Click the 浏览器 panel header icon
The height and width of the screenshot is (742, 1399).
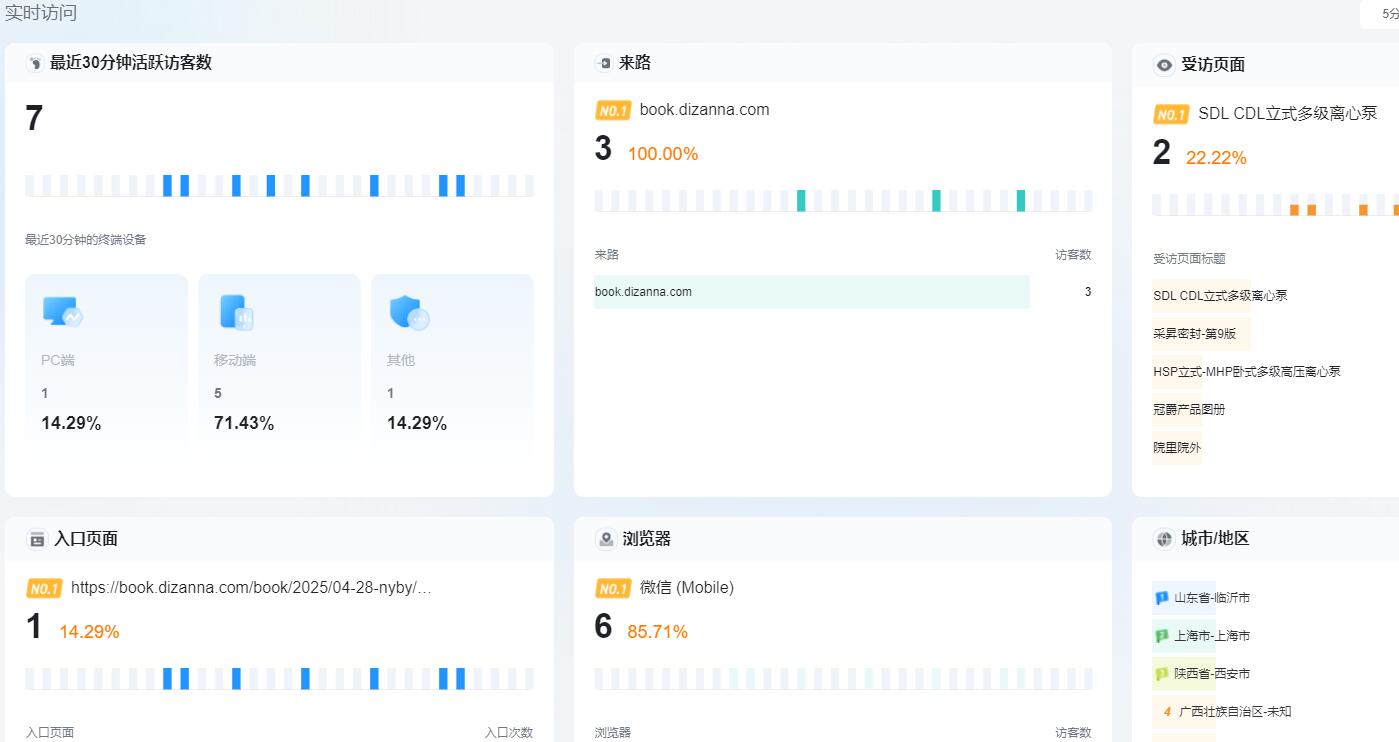click(605, 539)
